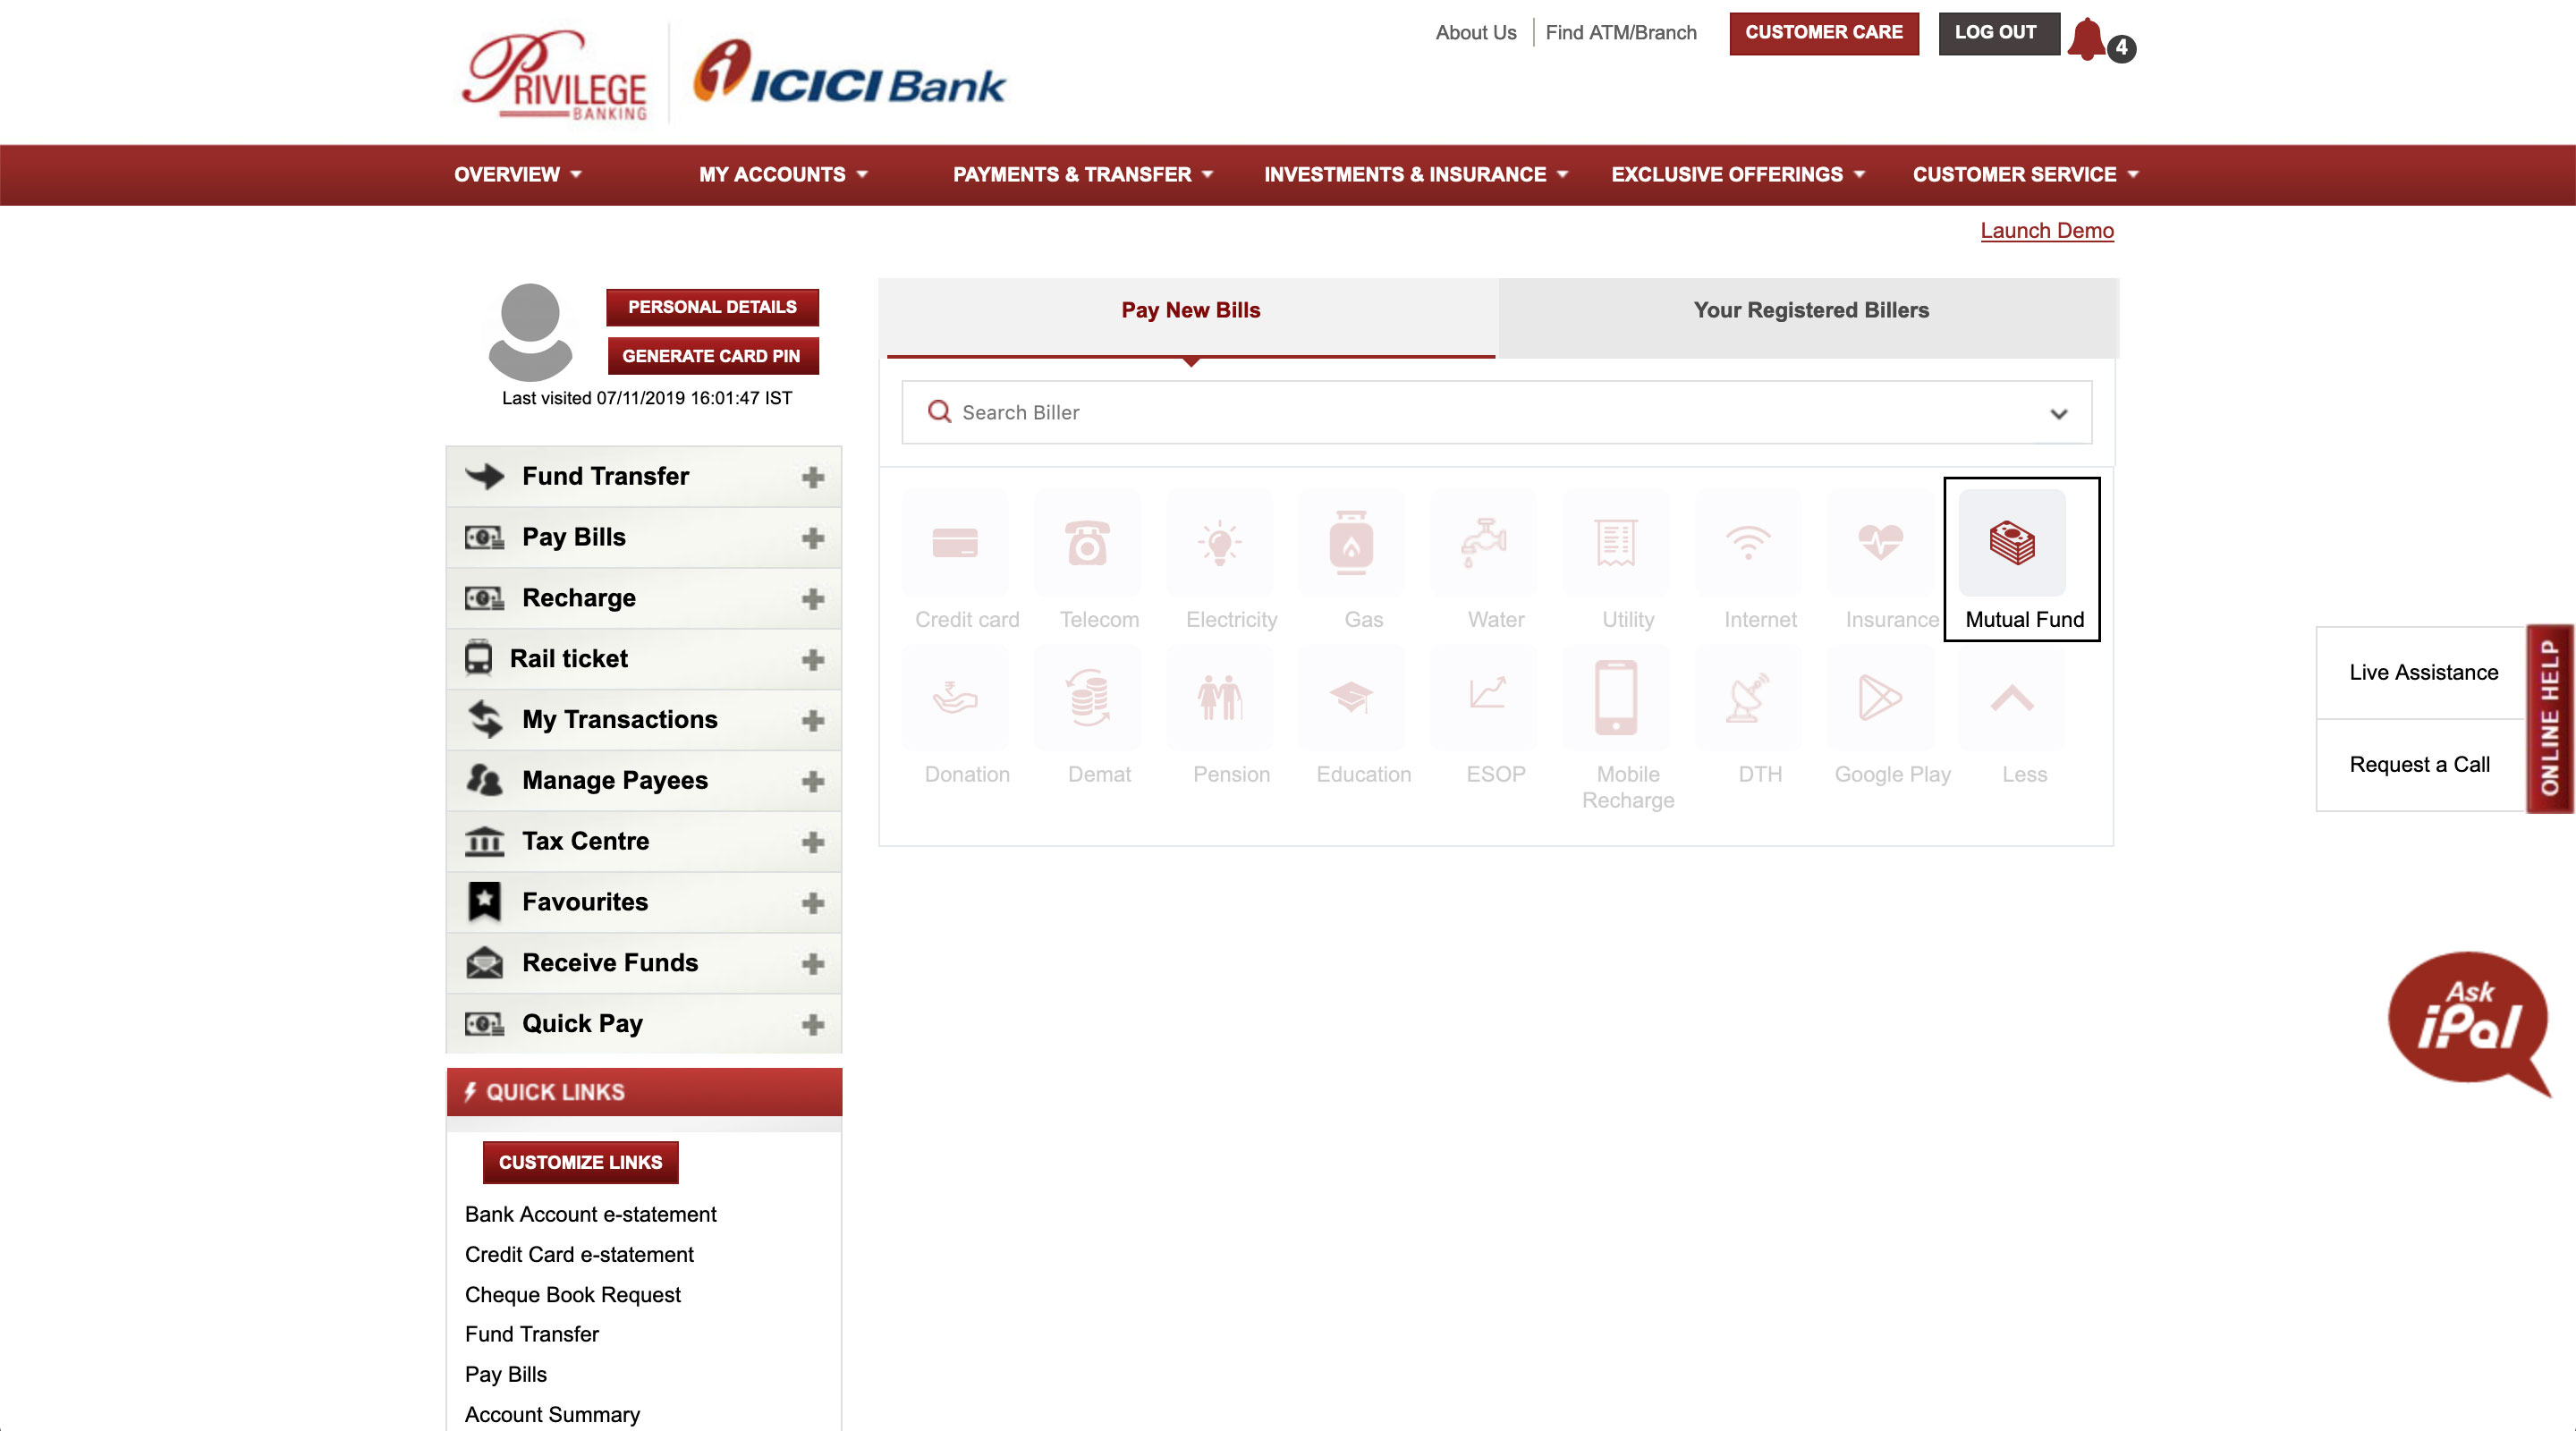2576x1431 pixels.
Task: Click the user profile avatar image
Action: tap(530, 331)
